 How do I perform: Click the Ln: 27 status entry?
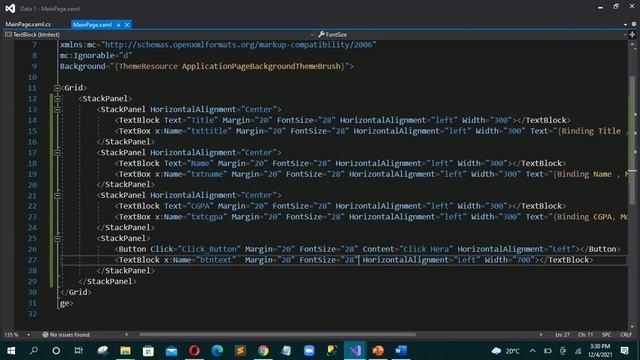(x=562, y=335)
